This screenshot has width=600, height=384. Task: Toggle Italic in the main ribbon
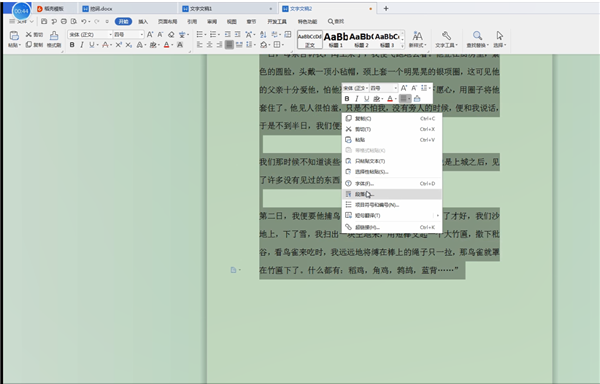pyautogui.click(x=82, y=45)
